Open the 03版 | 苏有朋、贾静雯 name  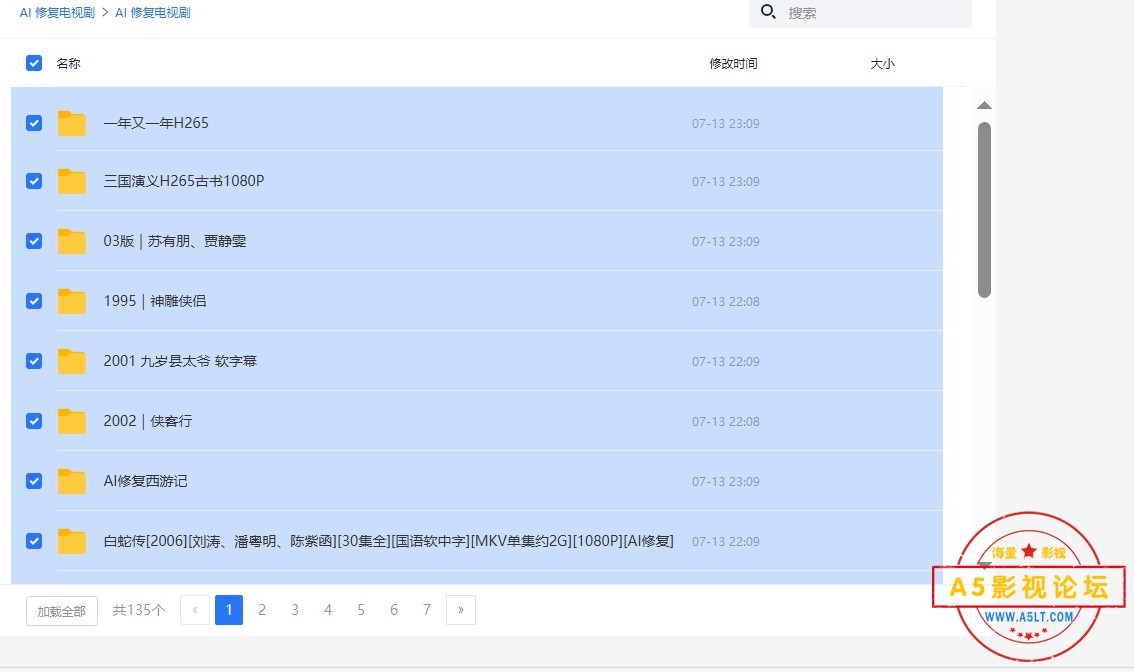coord(175,241)
